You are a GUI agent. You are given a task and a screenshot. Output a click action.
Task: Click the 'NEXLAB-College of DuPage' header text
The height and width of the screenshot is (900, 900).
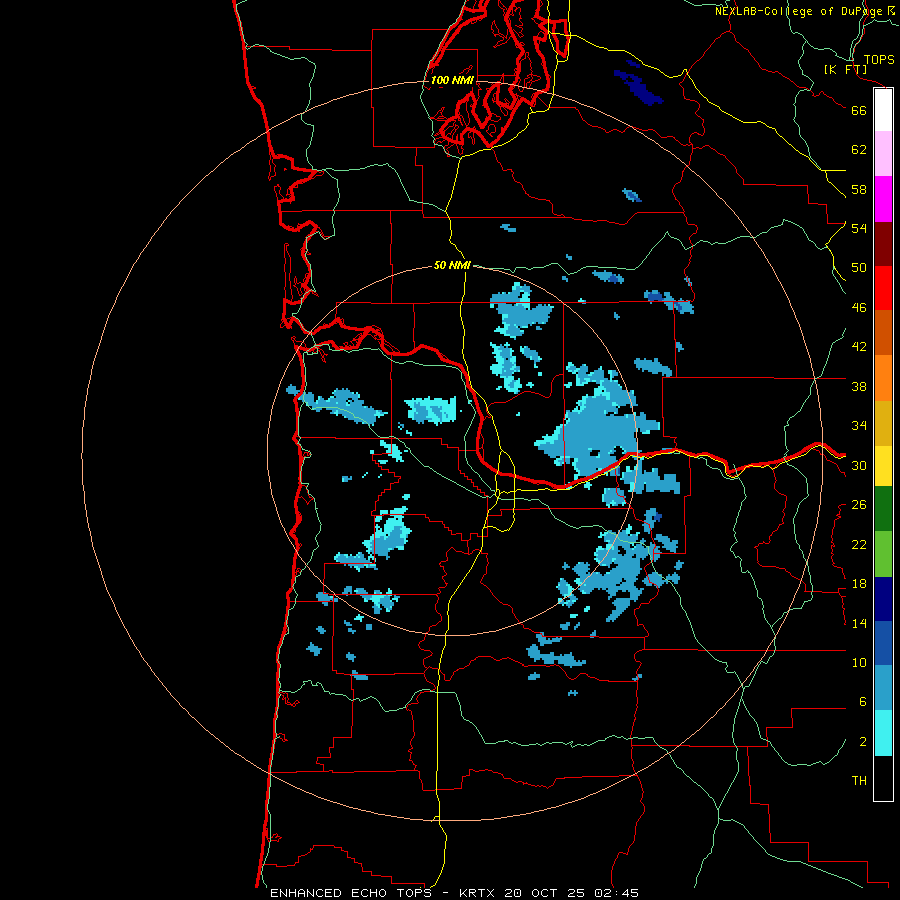pos(798,11)
